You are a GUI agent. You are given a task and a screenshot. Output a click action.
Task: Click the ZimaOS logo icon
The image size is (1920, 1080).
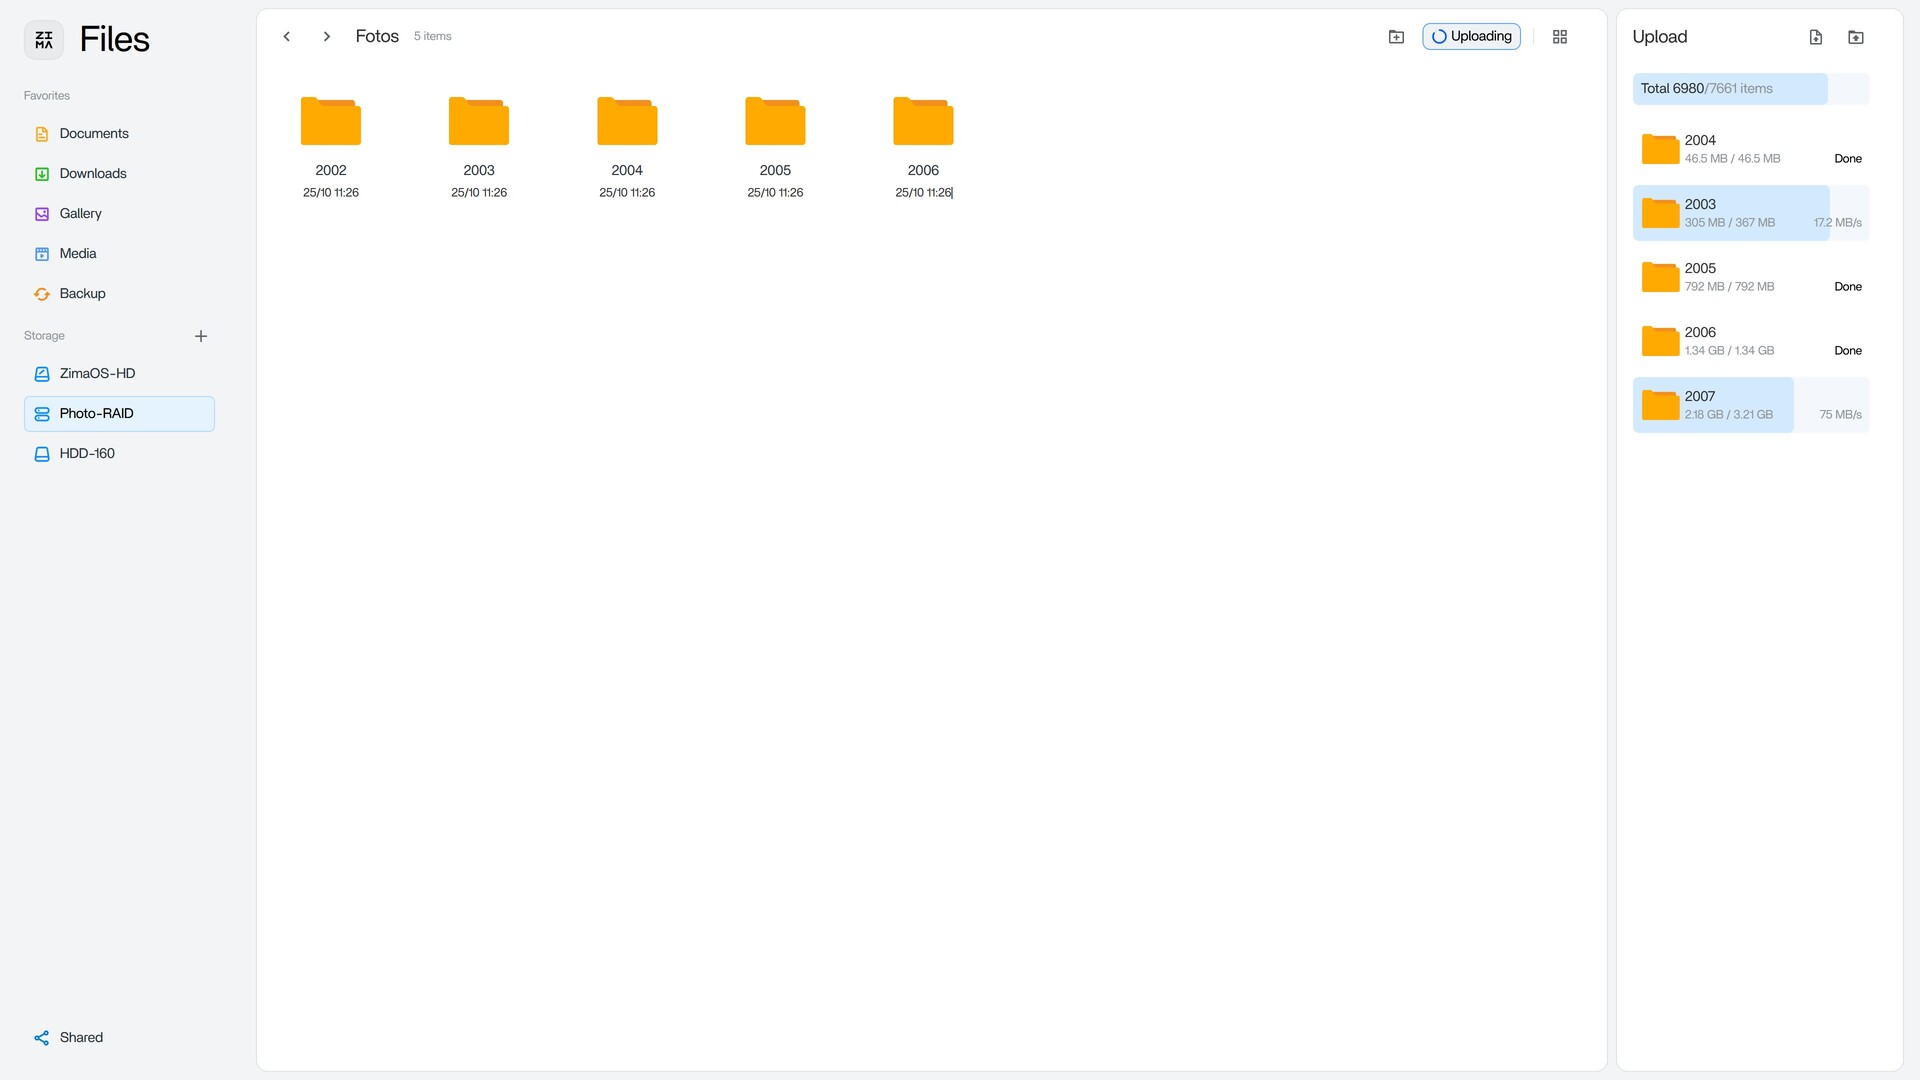point(44,40)
